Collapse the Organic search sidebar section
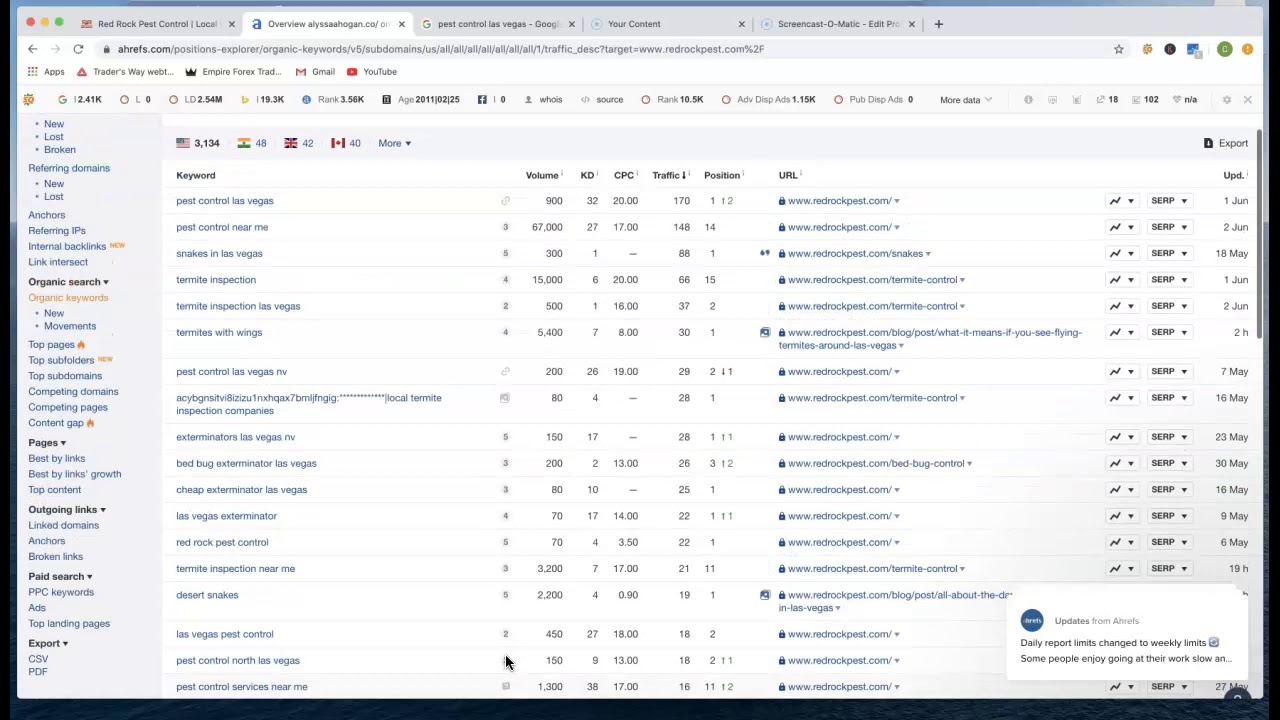 coord(68,283)
